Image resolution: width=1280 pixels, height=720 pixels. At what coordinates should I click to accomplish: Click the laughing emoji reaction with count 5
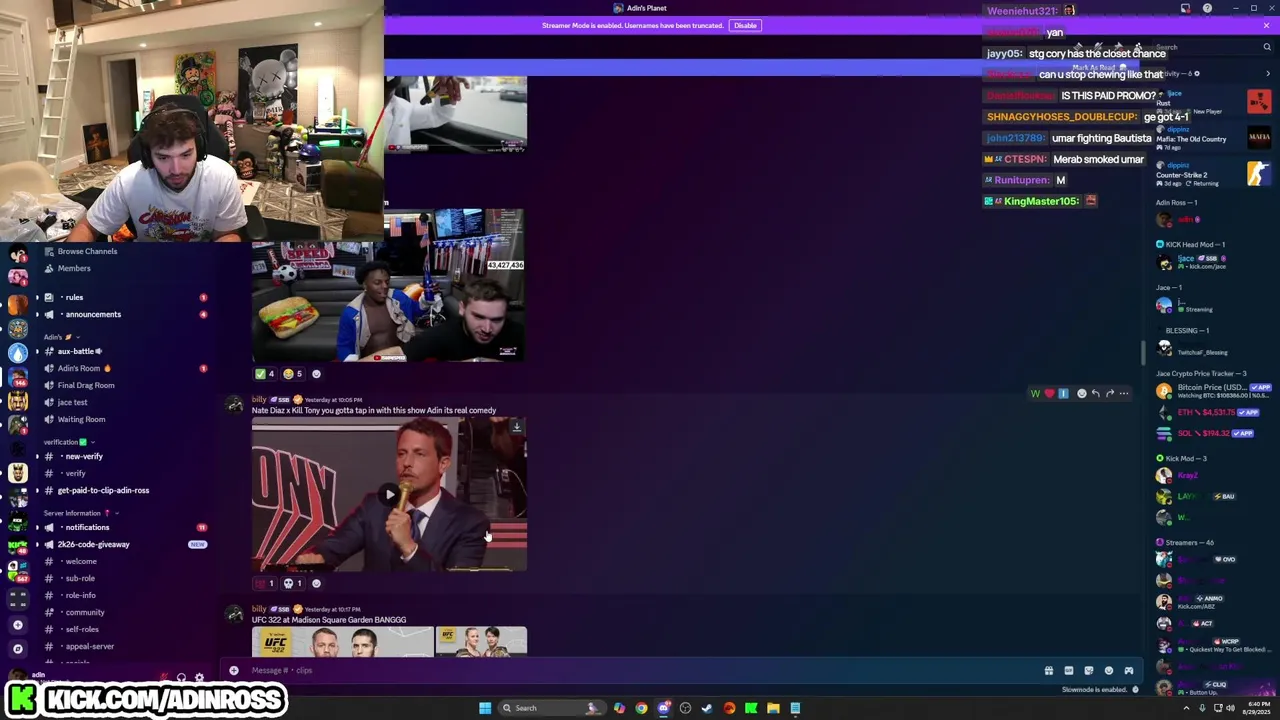293,374
